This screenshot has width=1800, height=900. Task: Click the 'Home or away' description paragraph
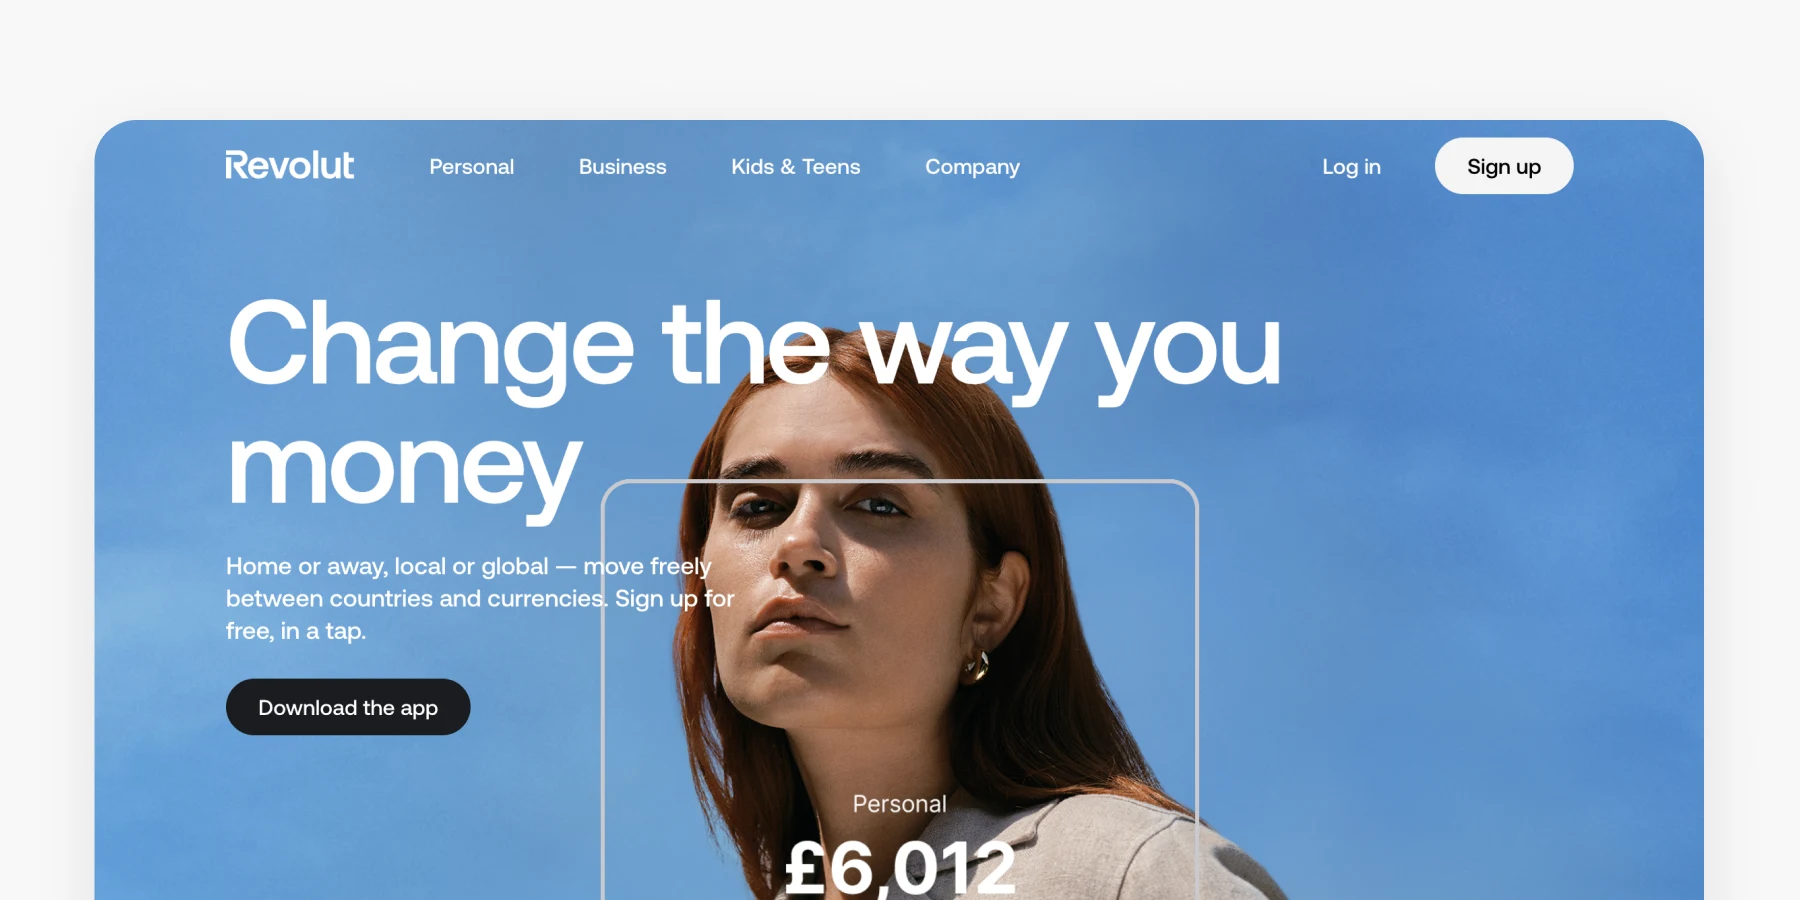480,598
